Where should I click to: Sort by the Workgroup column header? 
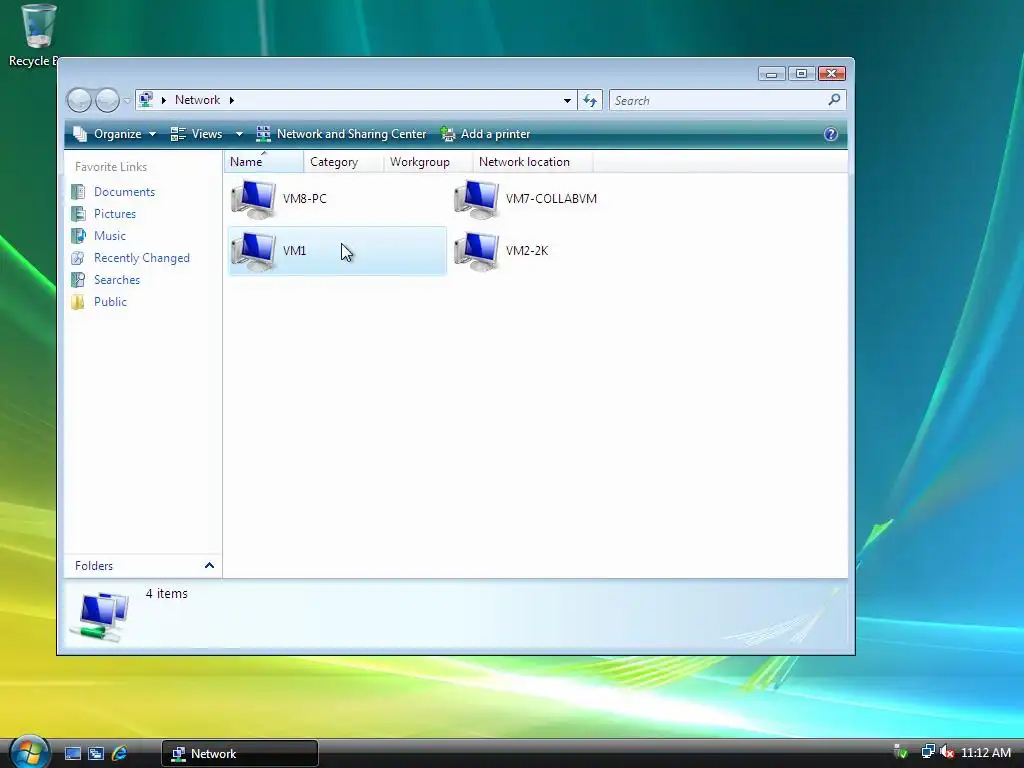[428, 162]
